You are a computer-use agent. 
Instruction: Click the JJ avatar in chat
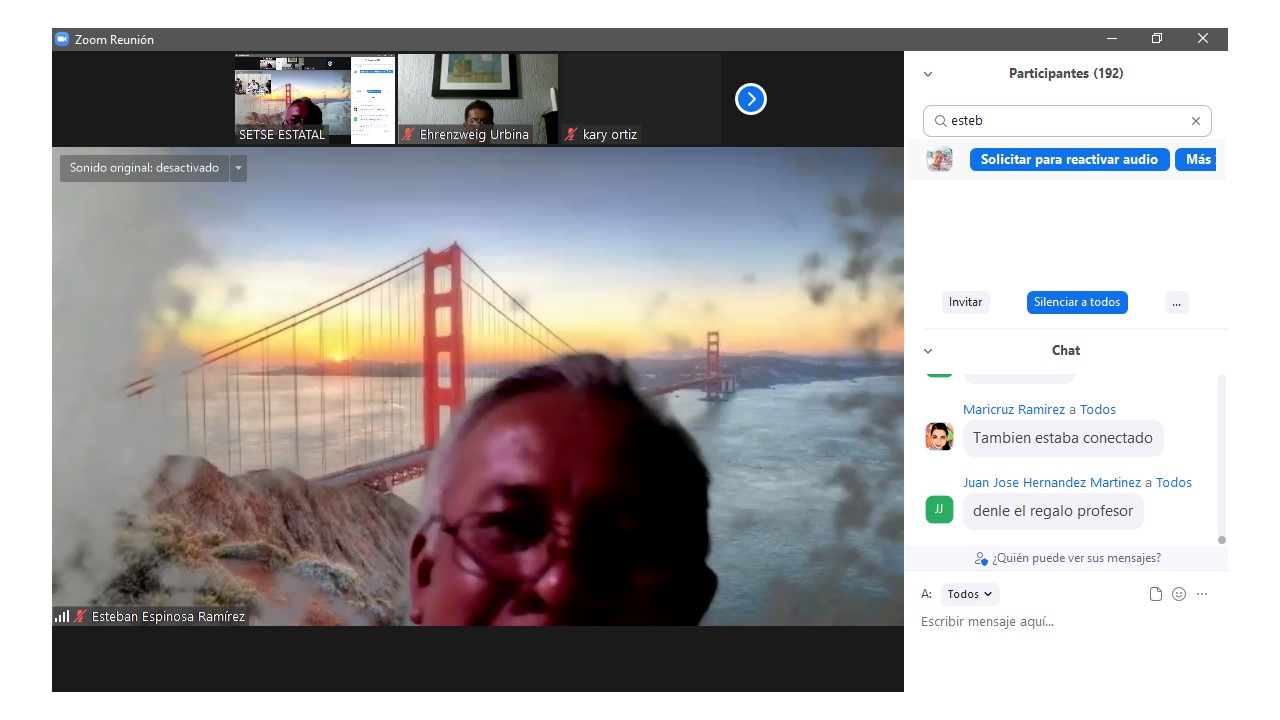[x=939, y=510]
